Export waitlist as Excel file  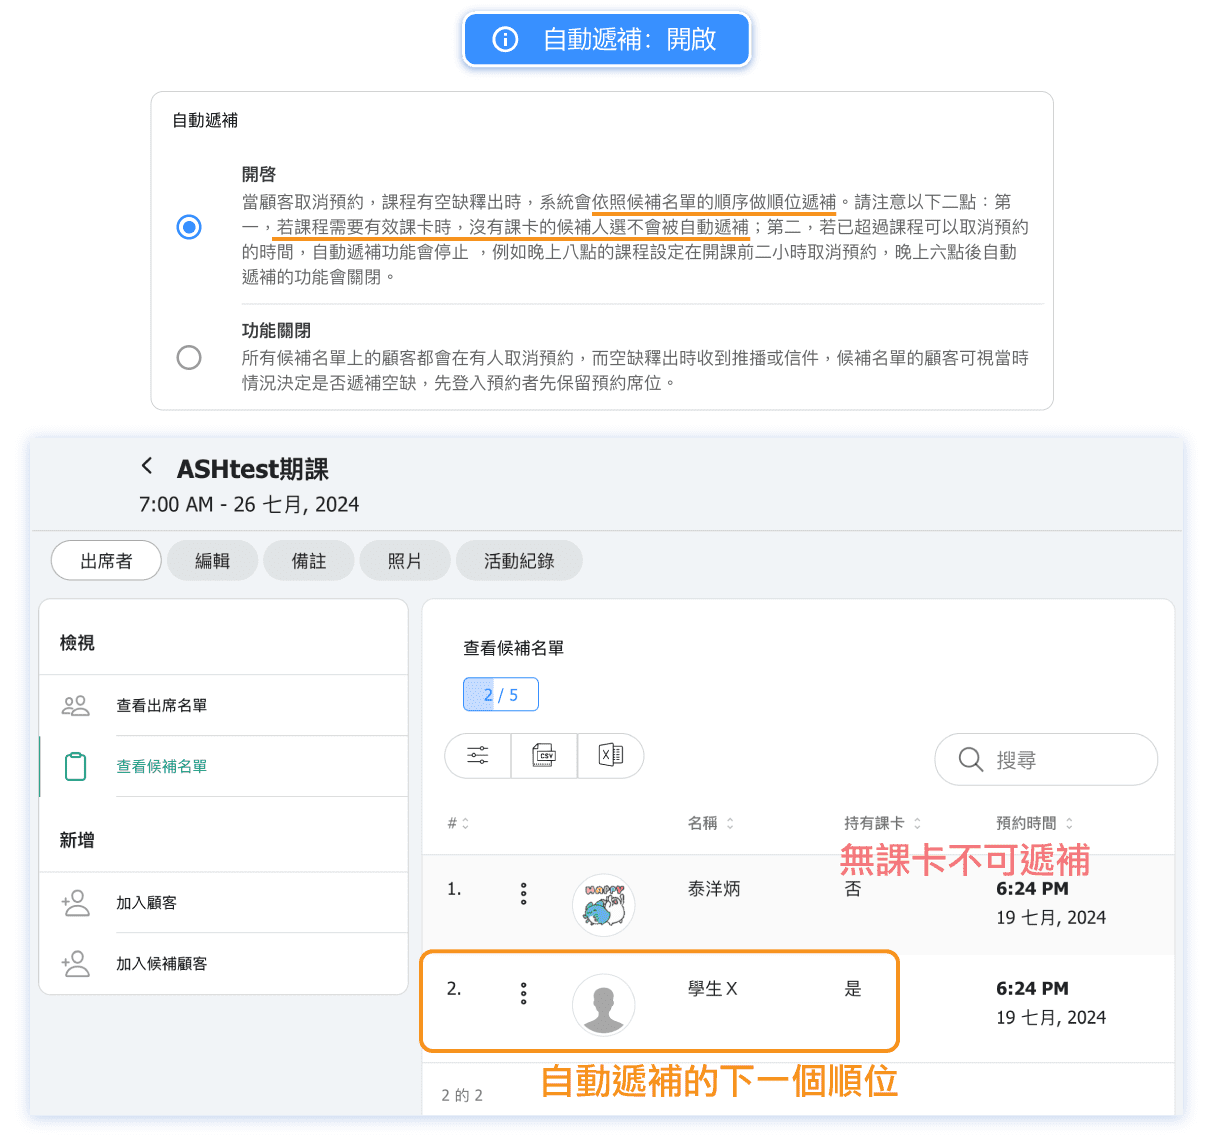tap(610, 756)
